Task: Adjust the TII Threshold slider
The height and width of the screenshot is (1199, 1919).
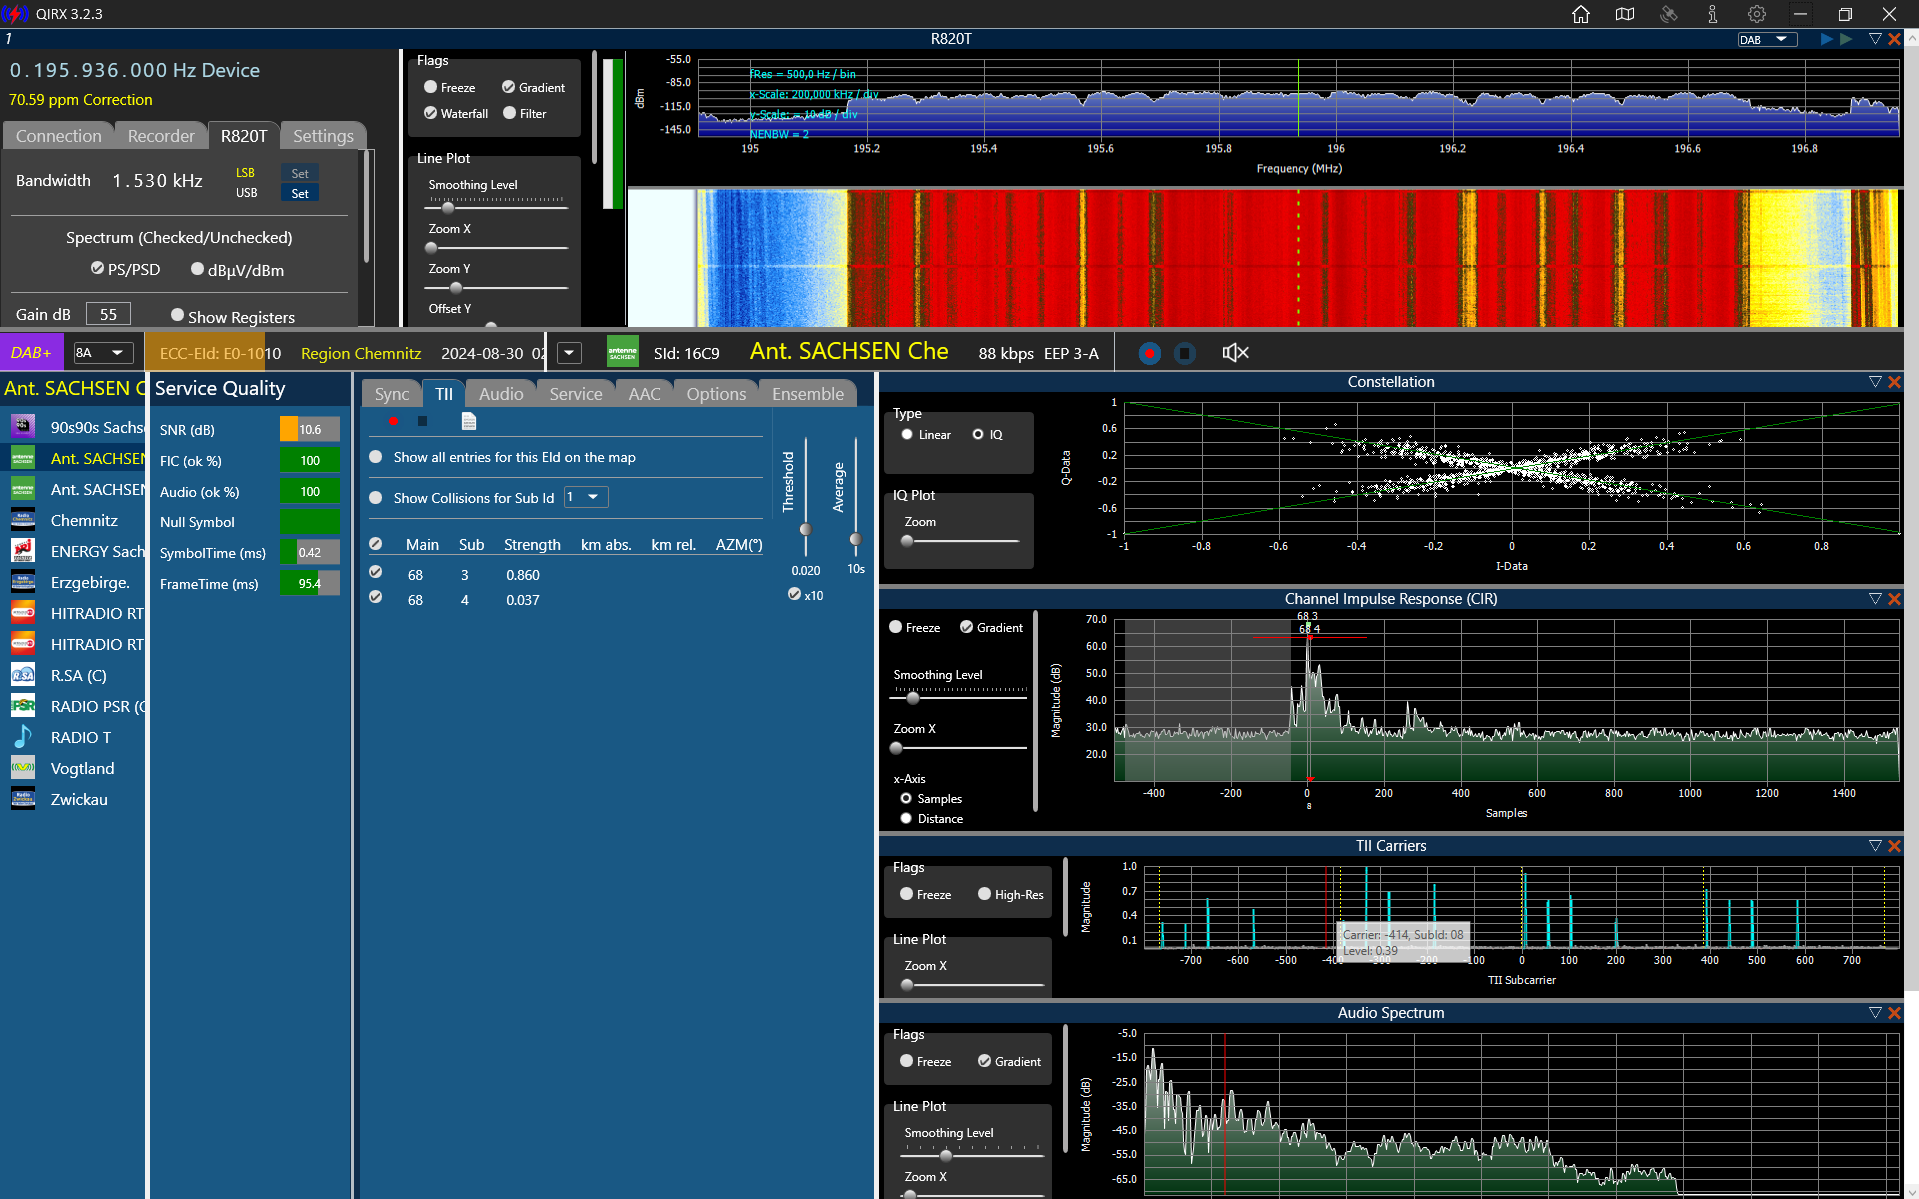Action: pyautogui.click(x=806, y=530)
